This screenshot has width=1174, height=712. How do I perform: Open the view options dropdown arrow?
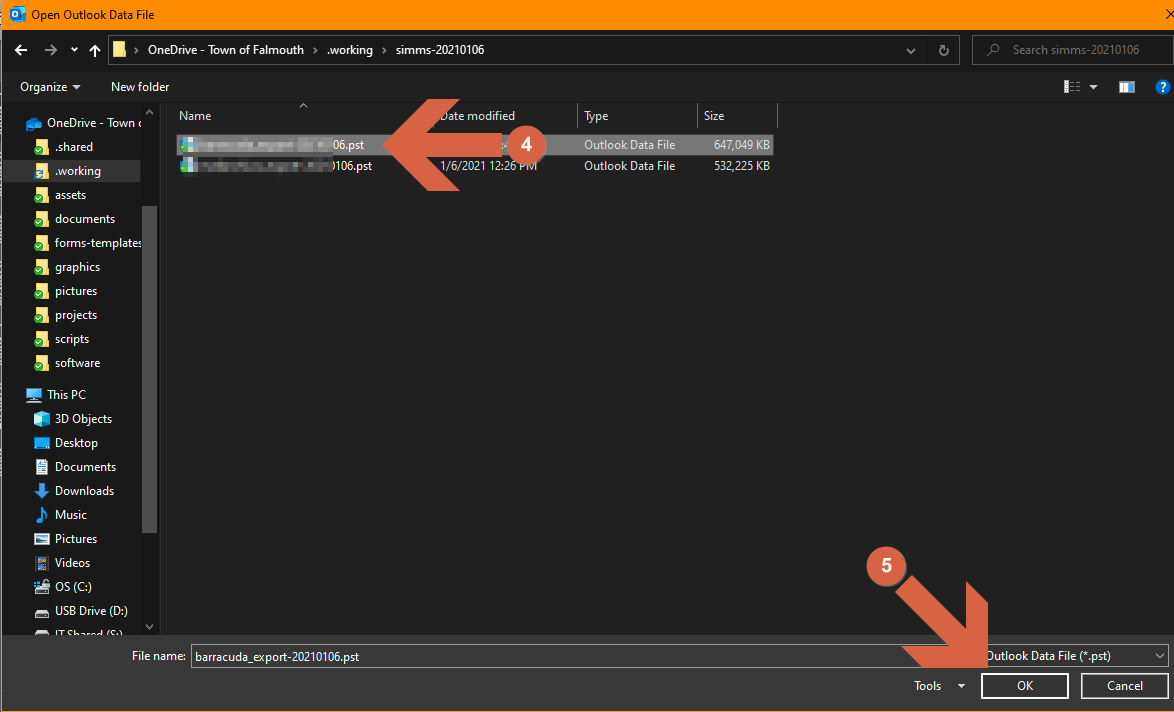[1093, 87]
